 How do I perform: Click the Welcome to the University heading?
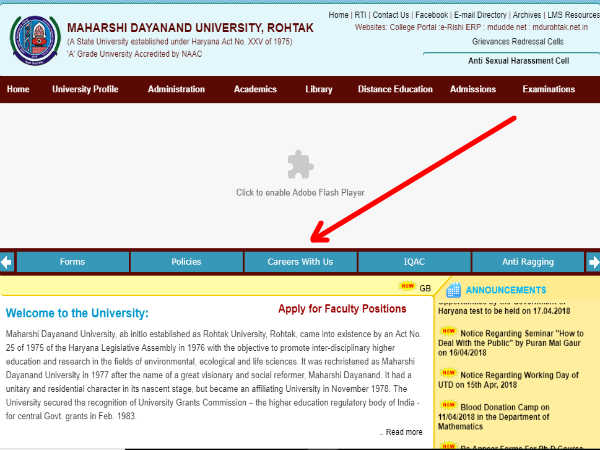point(77,313)
